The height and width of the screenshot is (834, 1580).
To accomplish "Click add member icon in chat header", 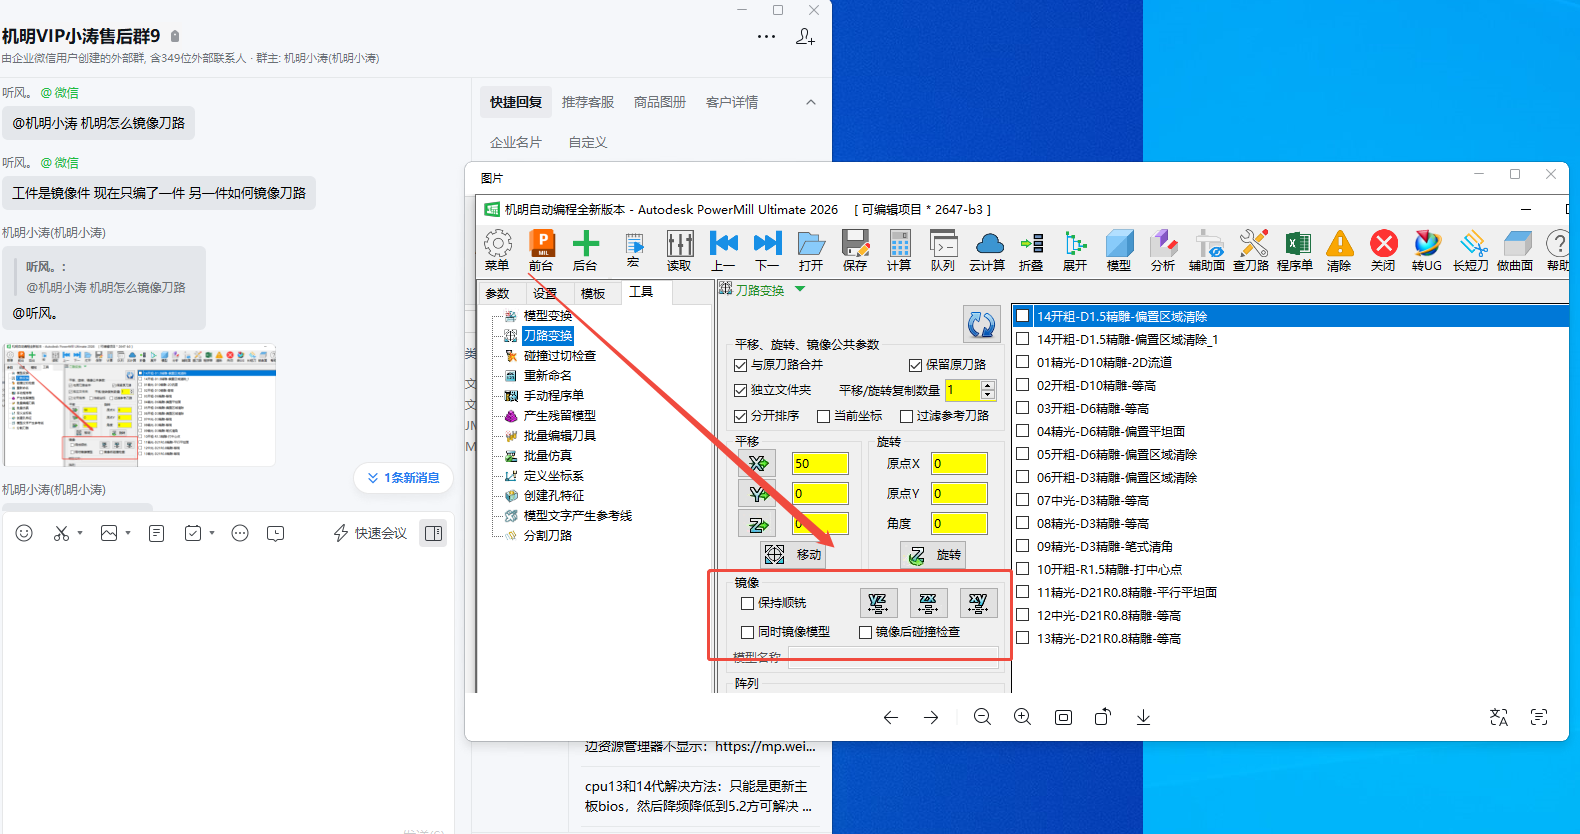I will pos(805,37).
